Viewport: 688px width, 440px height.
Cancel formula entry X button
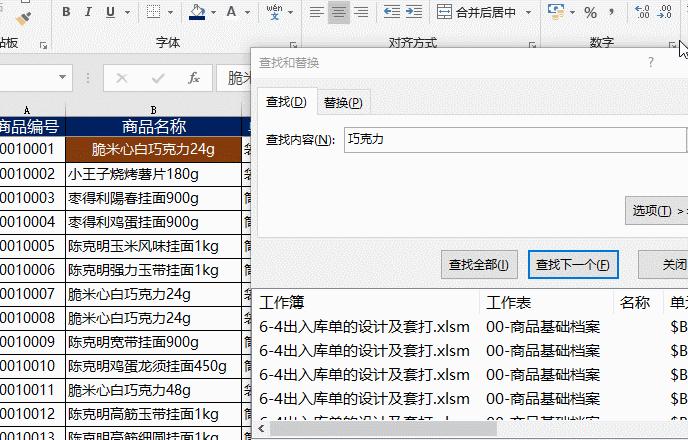pyautogui.click(x=122, y=79)
